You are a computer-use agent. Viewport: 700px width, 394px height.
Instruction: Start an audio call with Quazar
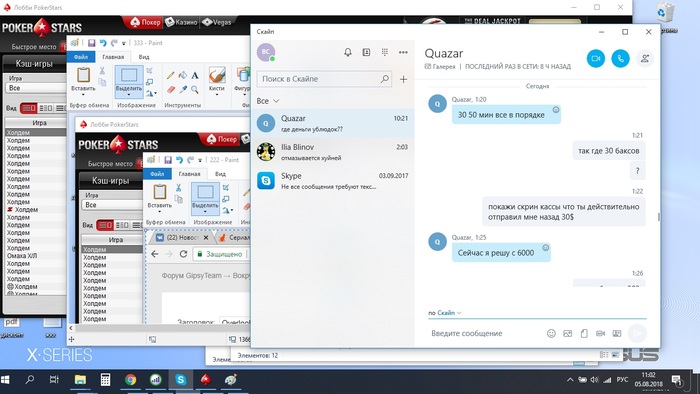pyautogui.click(x=621, y=58)
